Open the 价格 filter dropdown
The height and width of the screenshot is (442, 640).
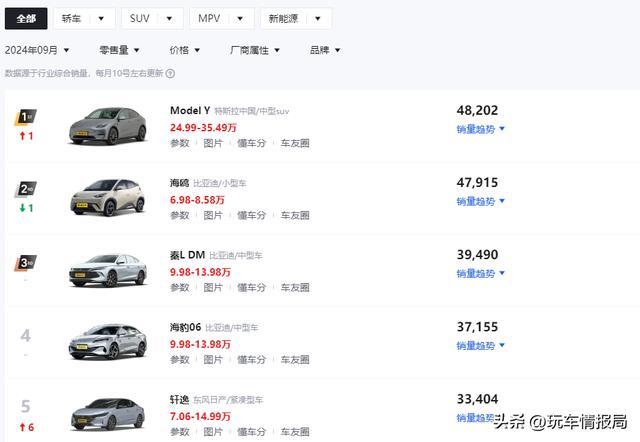coord(185,50)
